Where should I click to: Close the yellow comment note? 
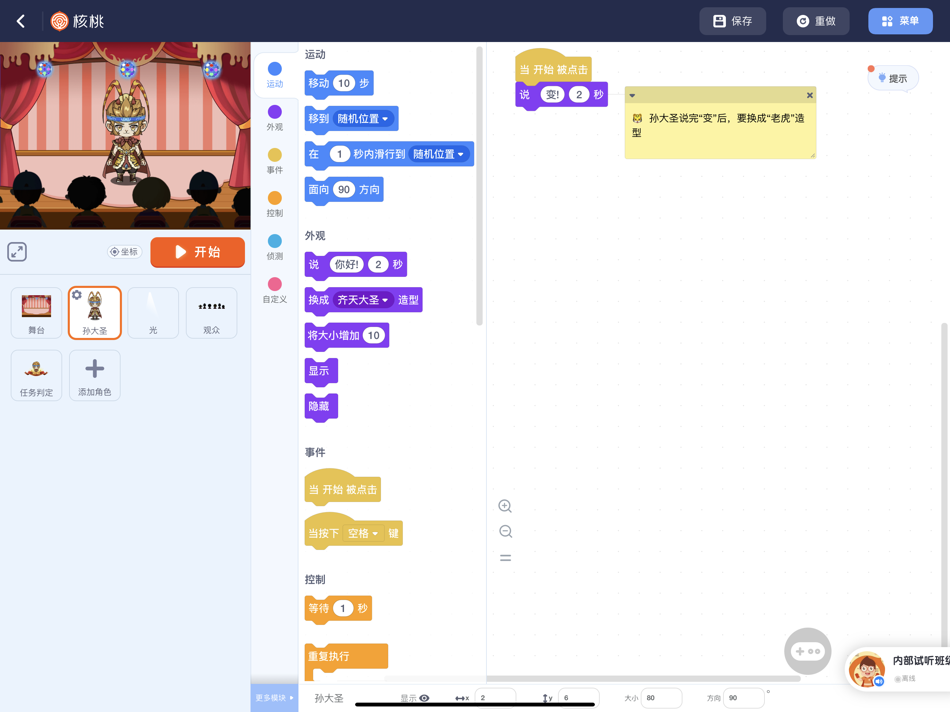[x=809, y=95]
